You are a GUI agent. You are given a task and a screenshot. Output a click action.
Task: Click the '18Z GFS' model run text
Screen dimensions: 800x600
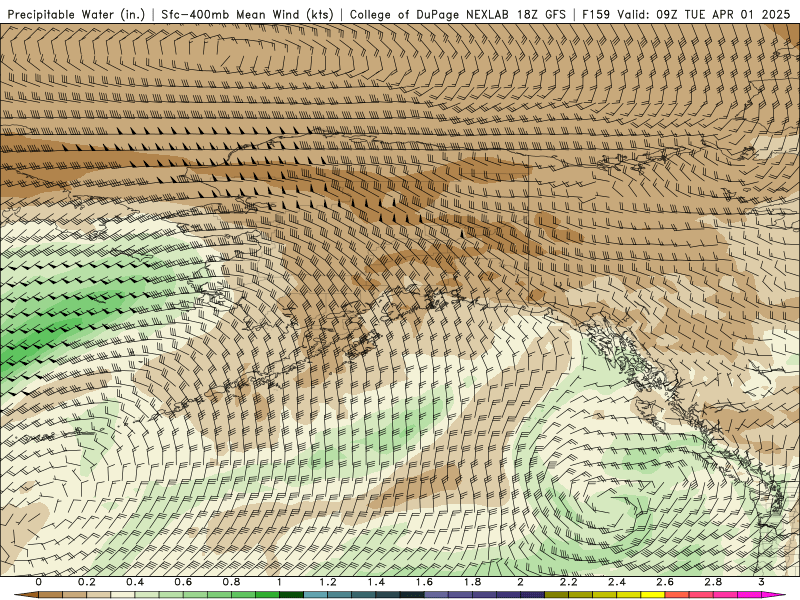541,14
